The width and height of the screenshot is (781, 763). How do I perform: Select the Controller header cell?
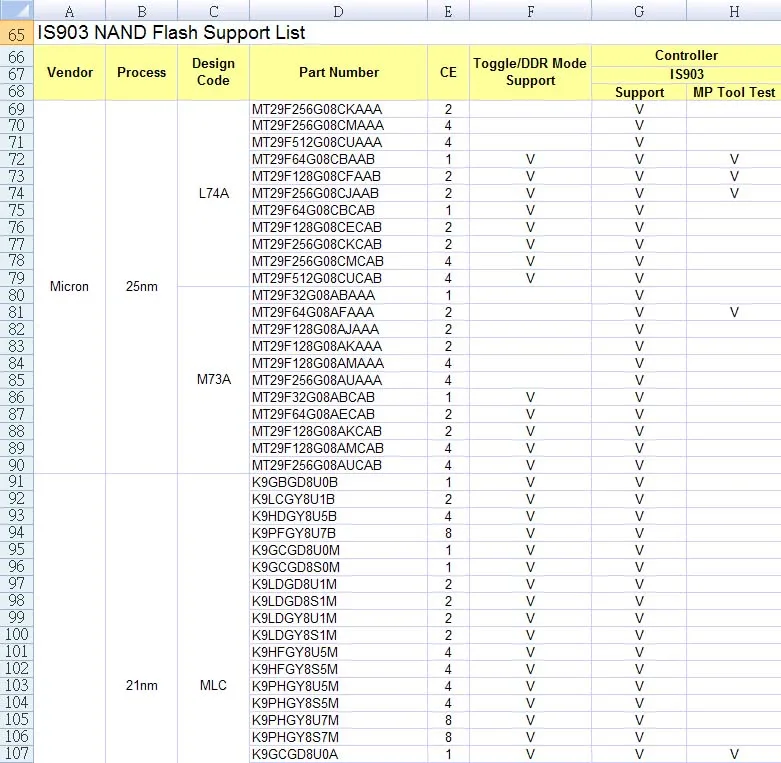[686, 55]
